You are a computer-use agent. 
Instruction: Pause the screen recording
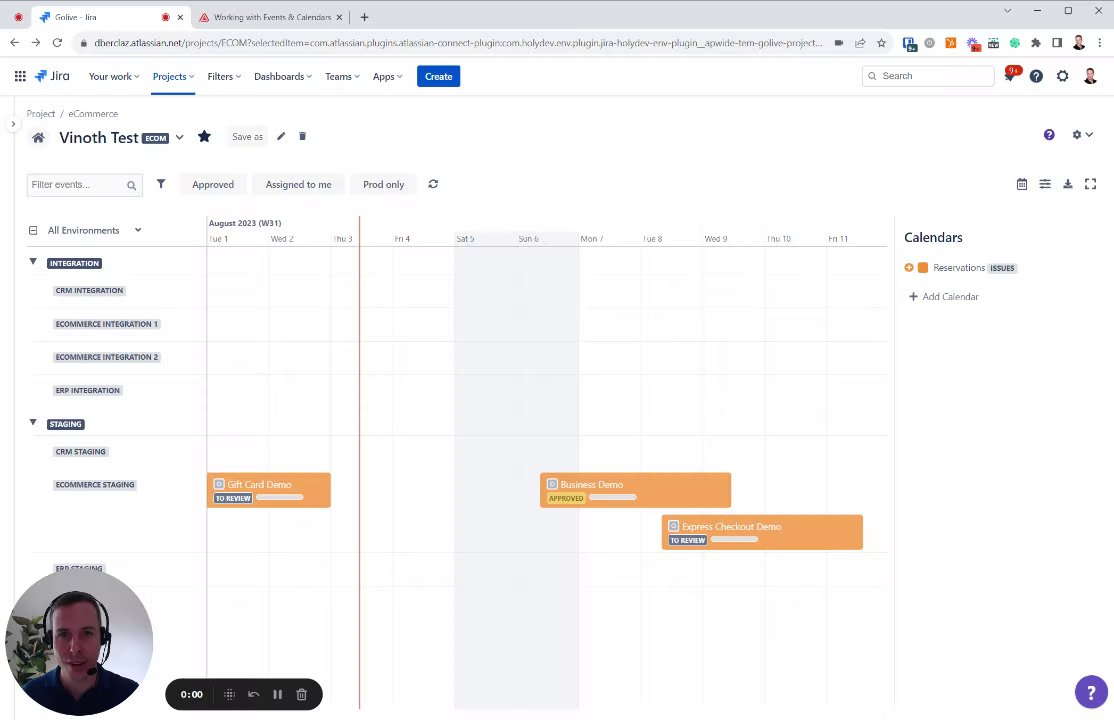pos(278,694)
